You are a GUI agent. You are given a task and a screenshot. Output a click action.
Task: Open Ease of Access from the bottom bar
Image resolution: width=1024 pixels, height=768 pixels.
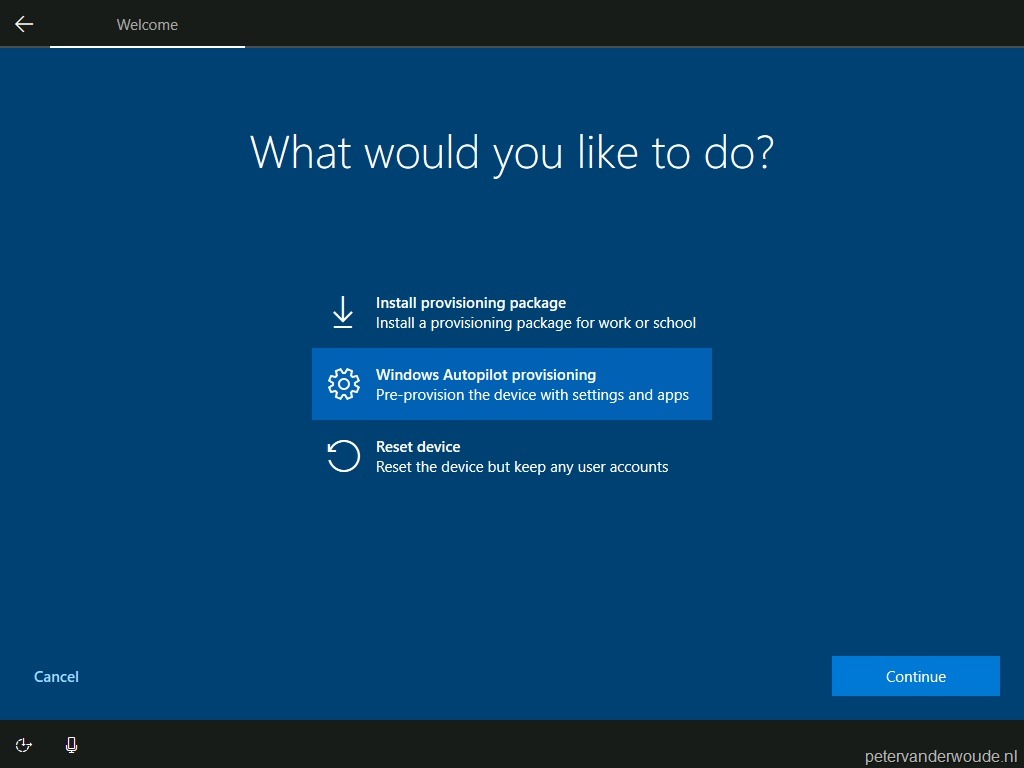pyautogui.click(x=23, y=745)
